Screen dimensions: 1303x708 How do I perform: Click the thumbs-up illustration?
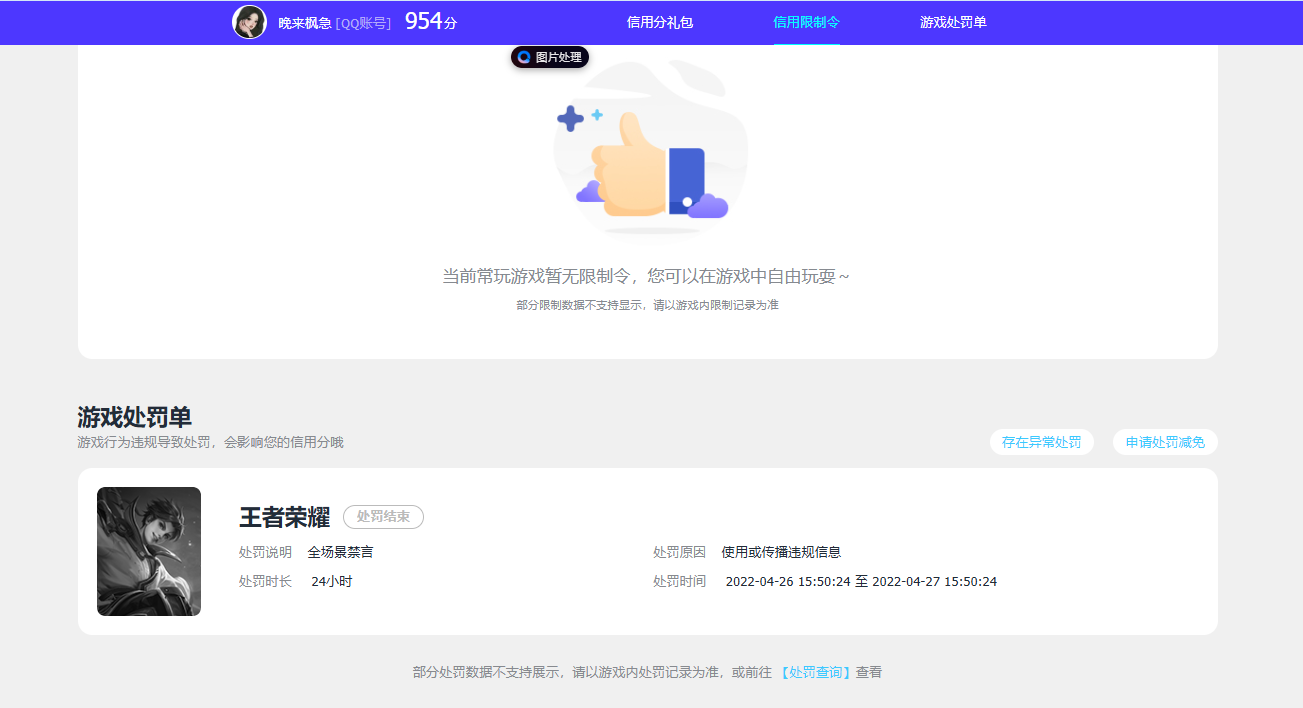coord(650,148)
